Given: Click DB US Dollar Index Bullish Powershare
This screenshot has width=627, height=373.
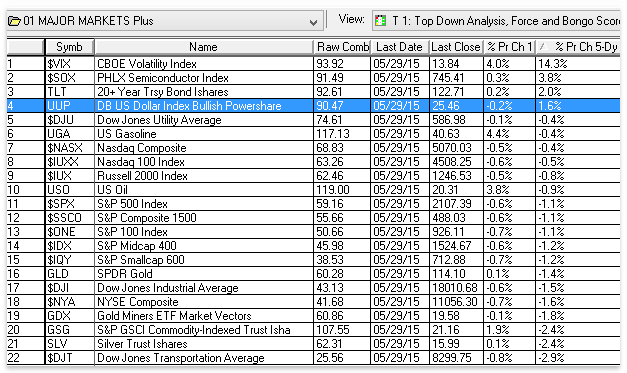Looking at the screenshot, I should (x=204, y=106).
